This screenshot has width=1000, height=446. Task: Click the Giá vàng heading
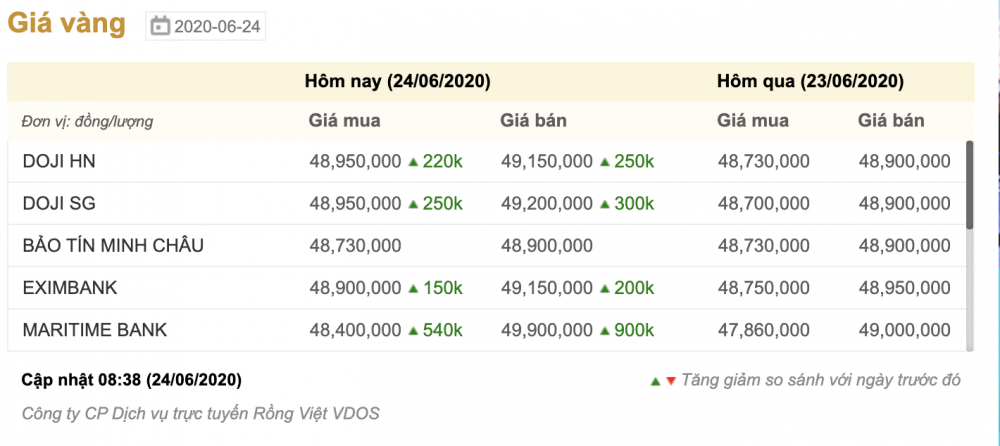coord(66,24)
